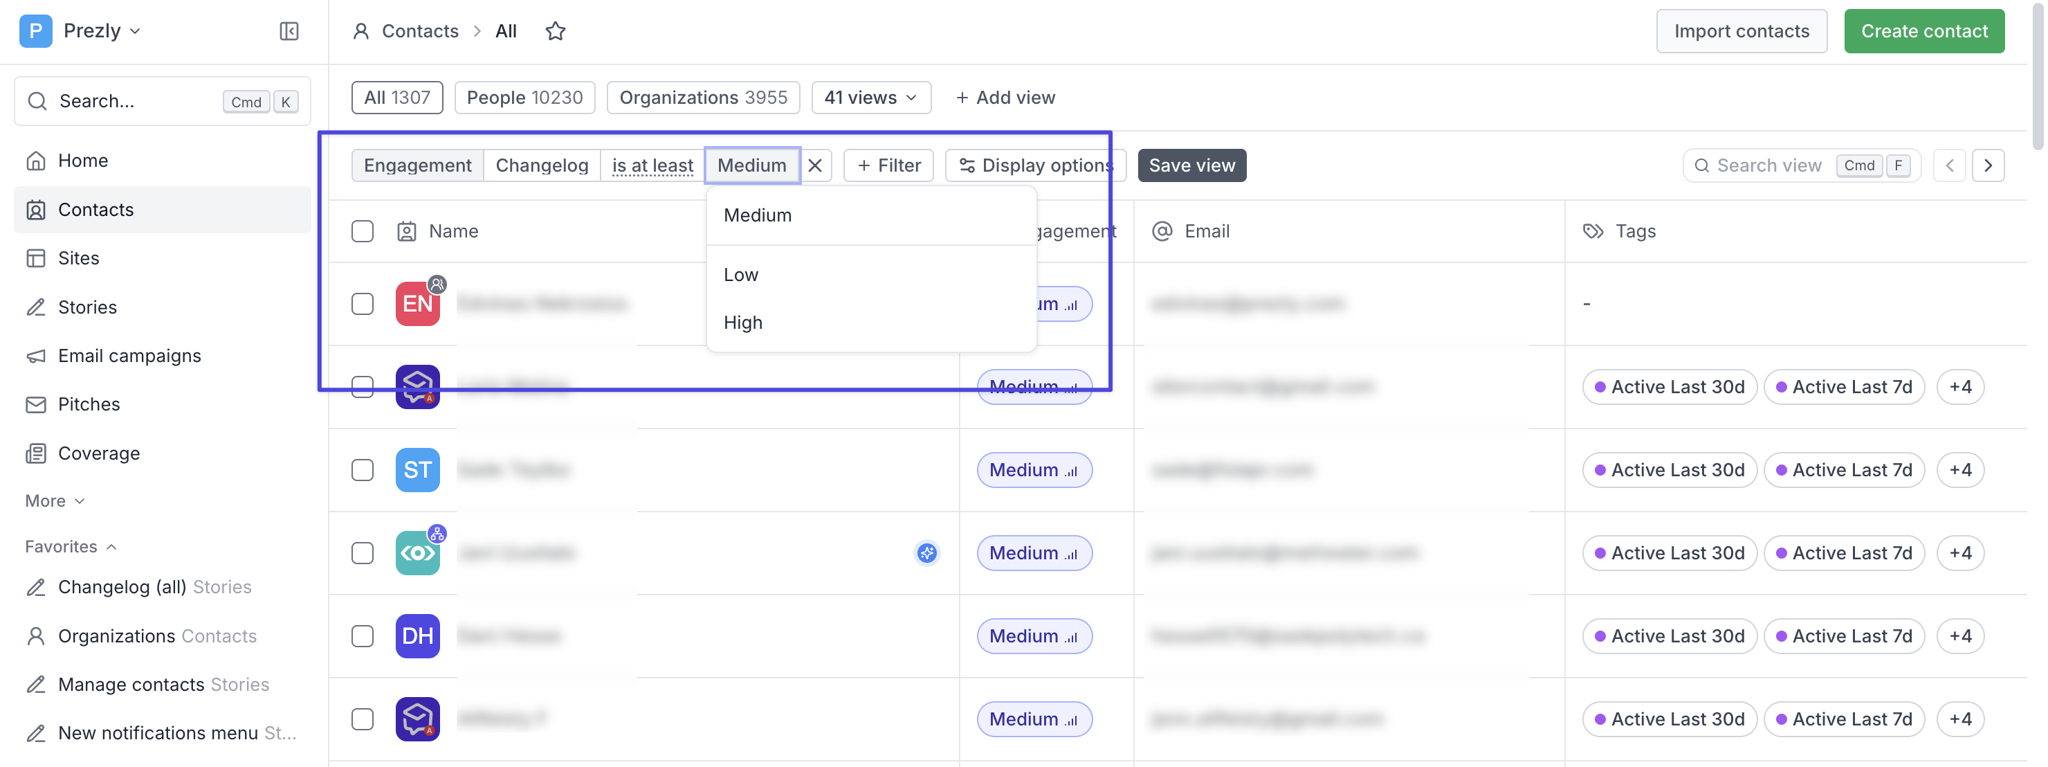Expand the 41 views dropdown
Screen dimensions: 2048x767
[x=871, y=97]
